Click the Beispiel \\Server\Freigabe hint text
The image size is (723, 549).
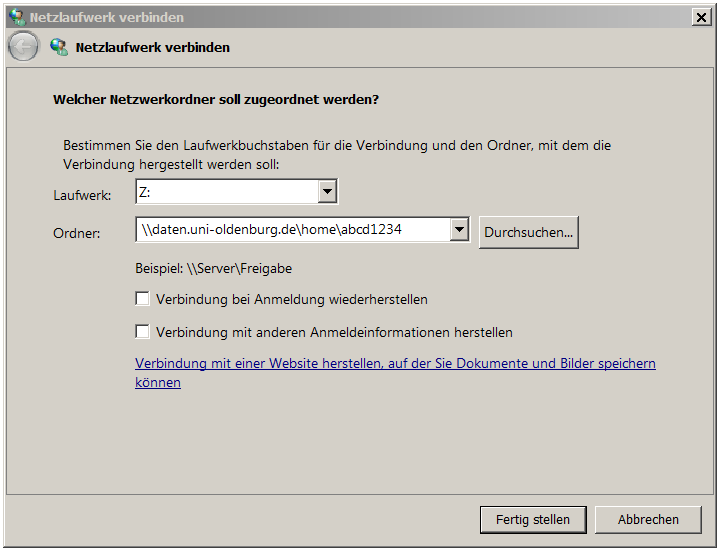(x=213, y=268)
